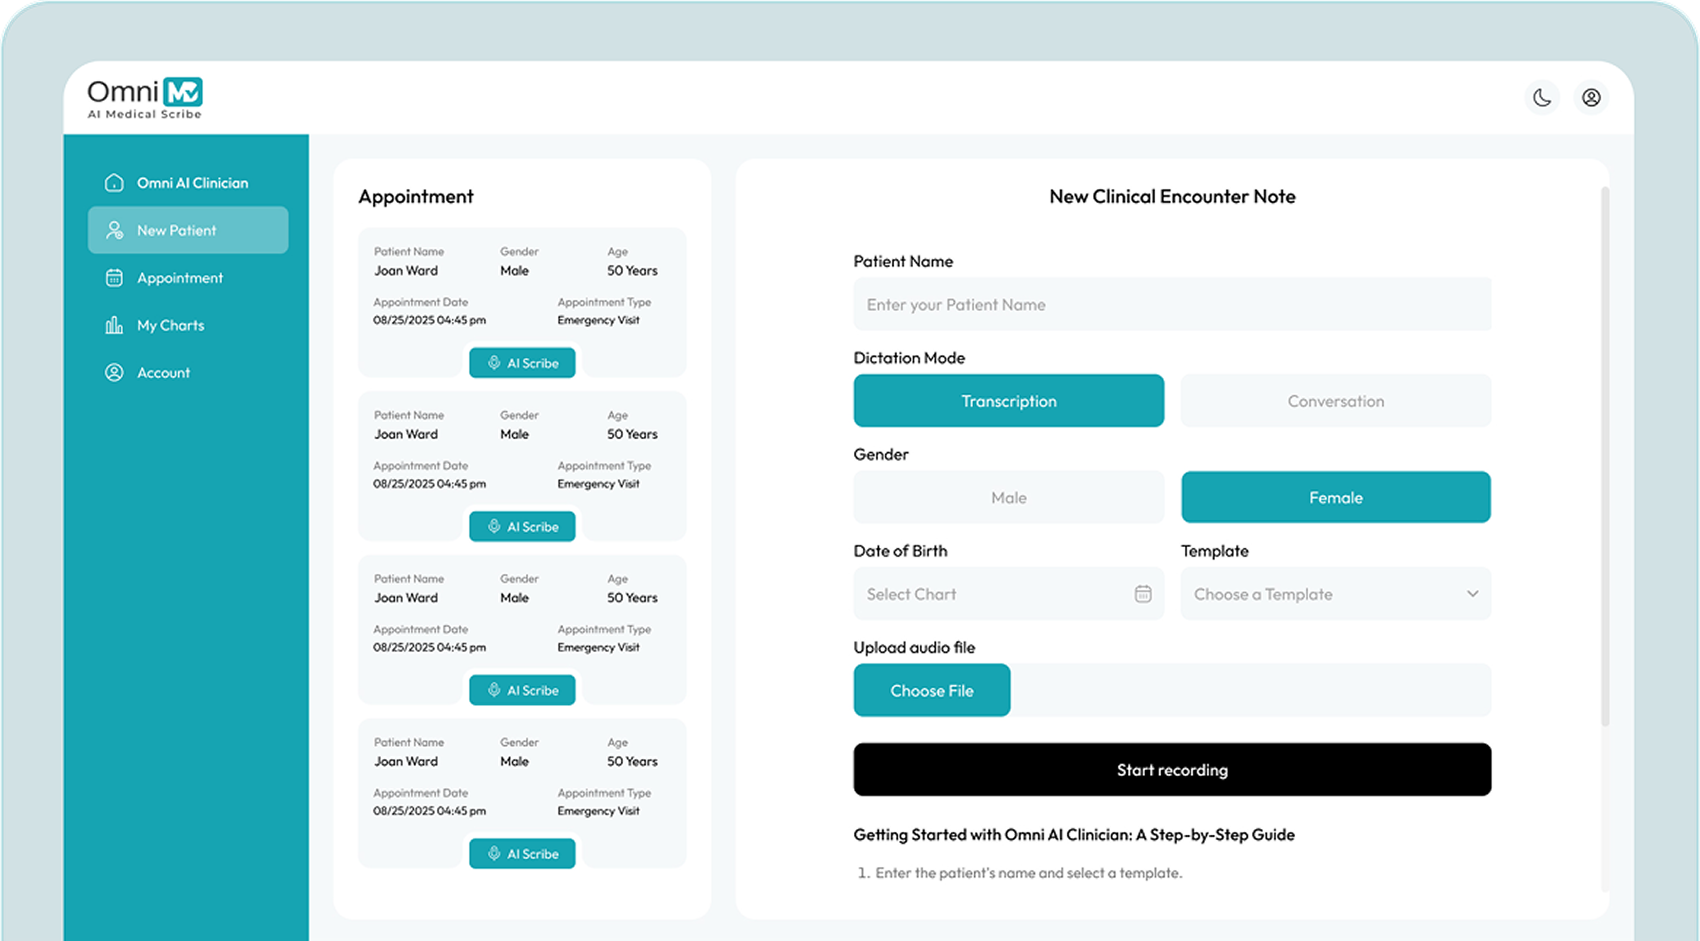Choose Female gender option
The width and height of the screenshot is (1700, 941).
tap(1335, 498)
